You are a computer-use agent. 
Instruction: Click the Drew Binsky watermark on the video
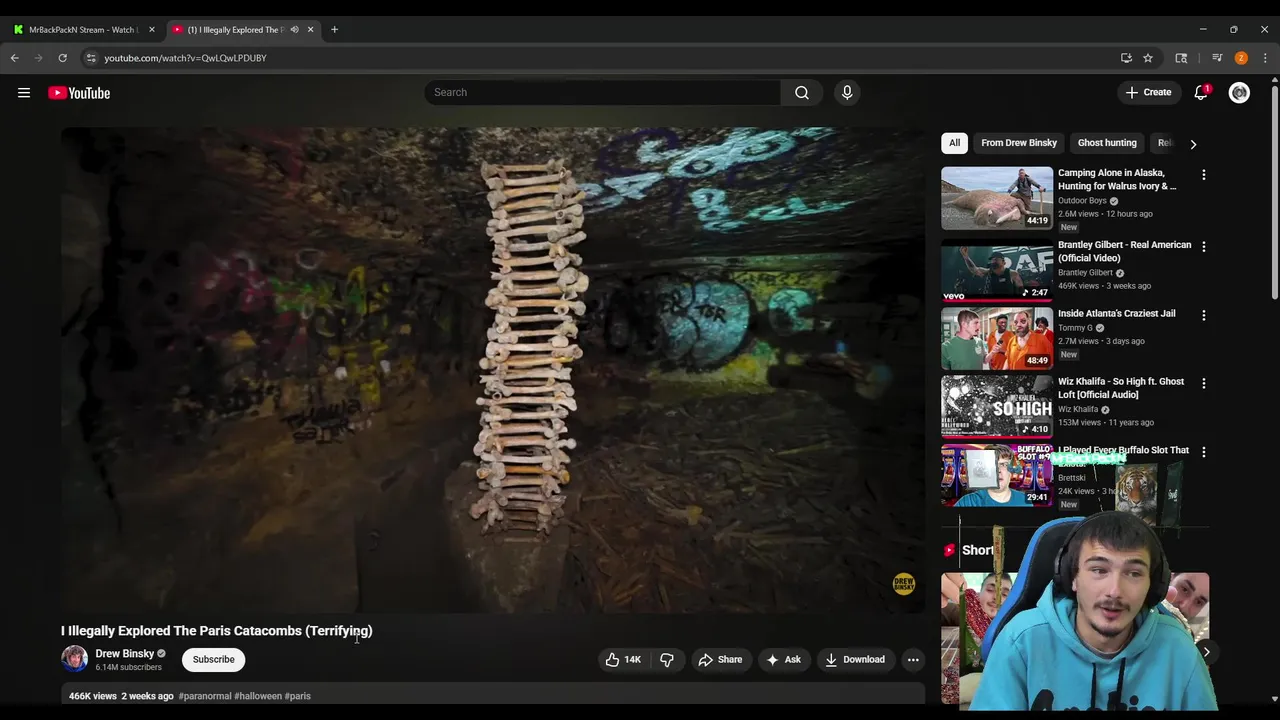(x=903, y=584)
